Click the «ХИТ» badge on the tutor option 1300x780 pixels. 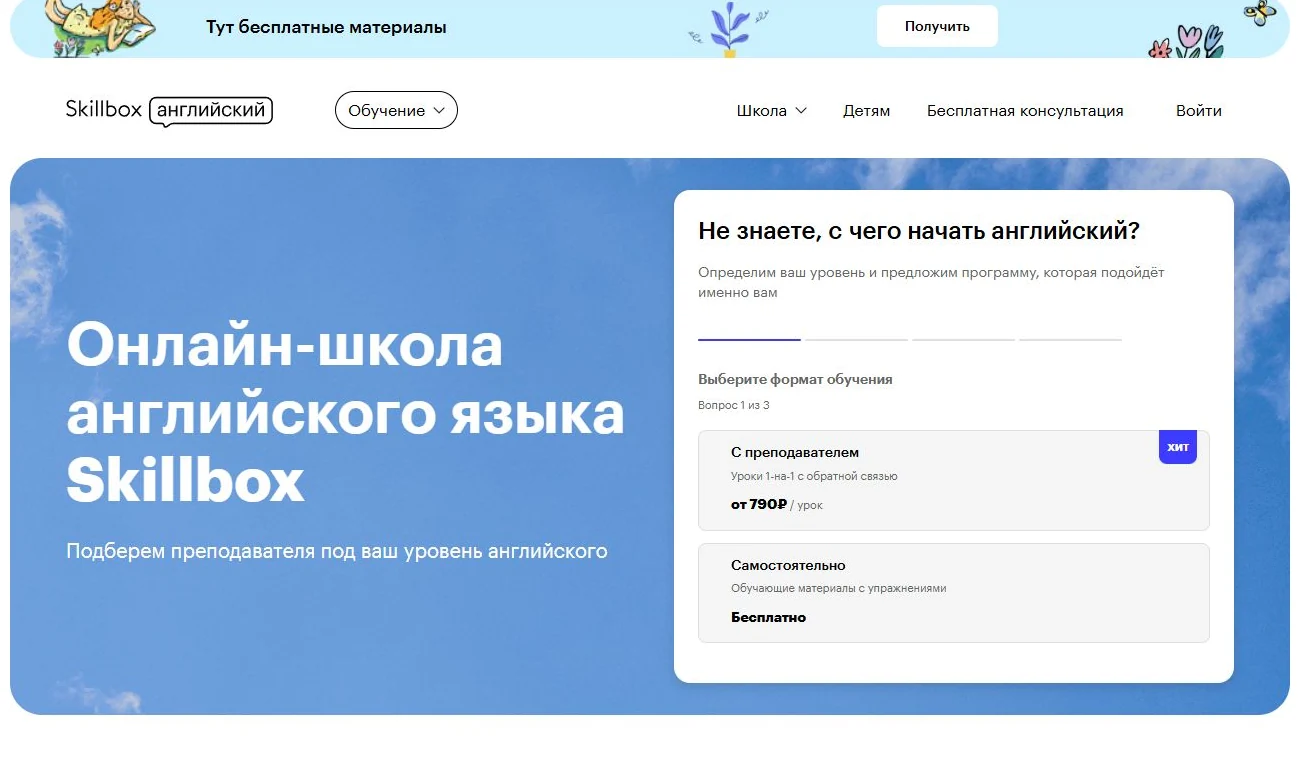(1178, 447)
